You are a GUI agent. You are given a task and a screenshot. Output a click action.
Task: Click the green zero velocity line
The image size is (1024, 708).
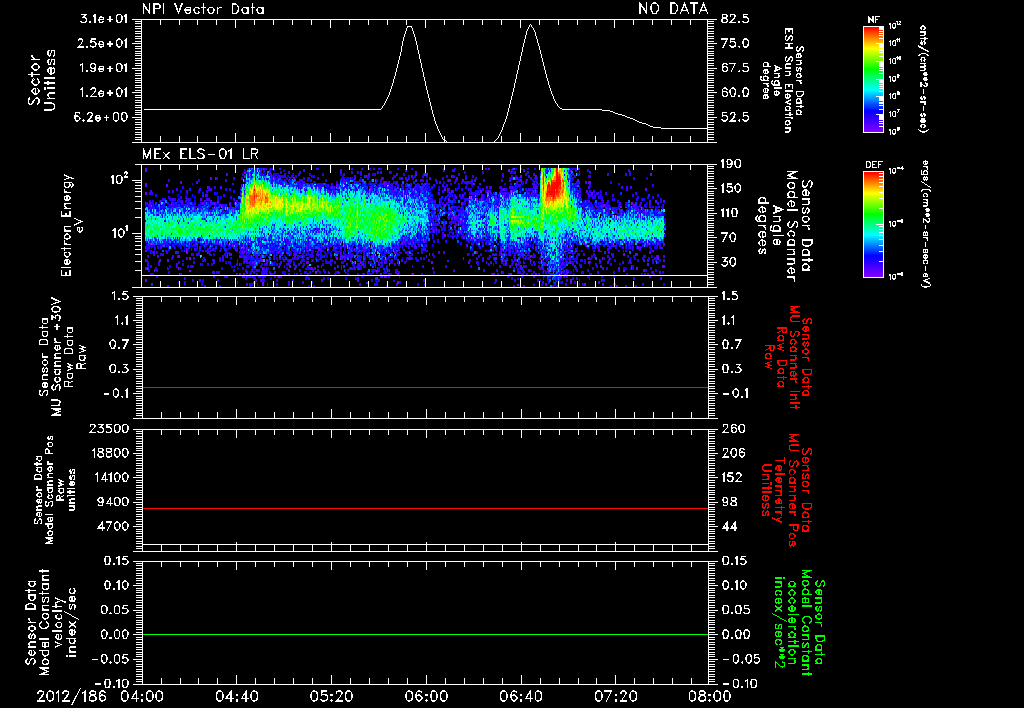tap(425, 634)
